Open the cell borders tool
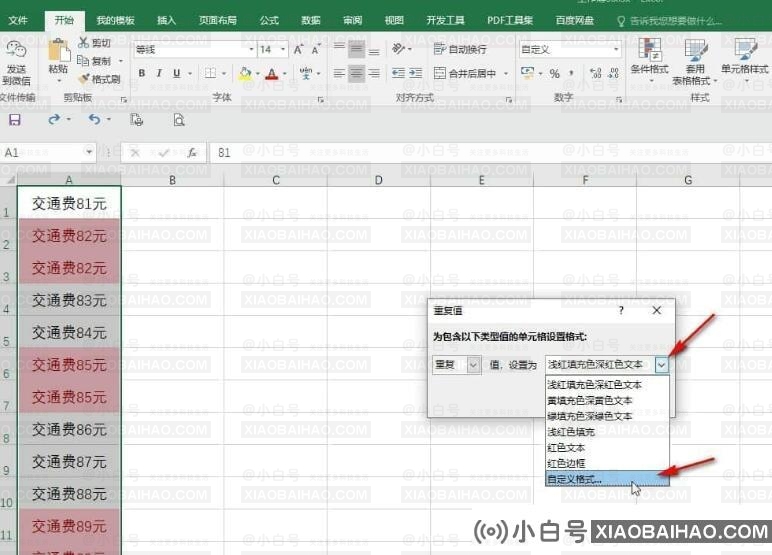Viewport: 772px width, 555px height. pos(210,73)
